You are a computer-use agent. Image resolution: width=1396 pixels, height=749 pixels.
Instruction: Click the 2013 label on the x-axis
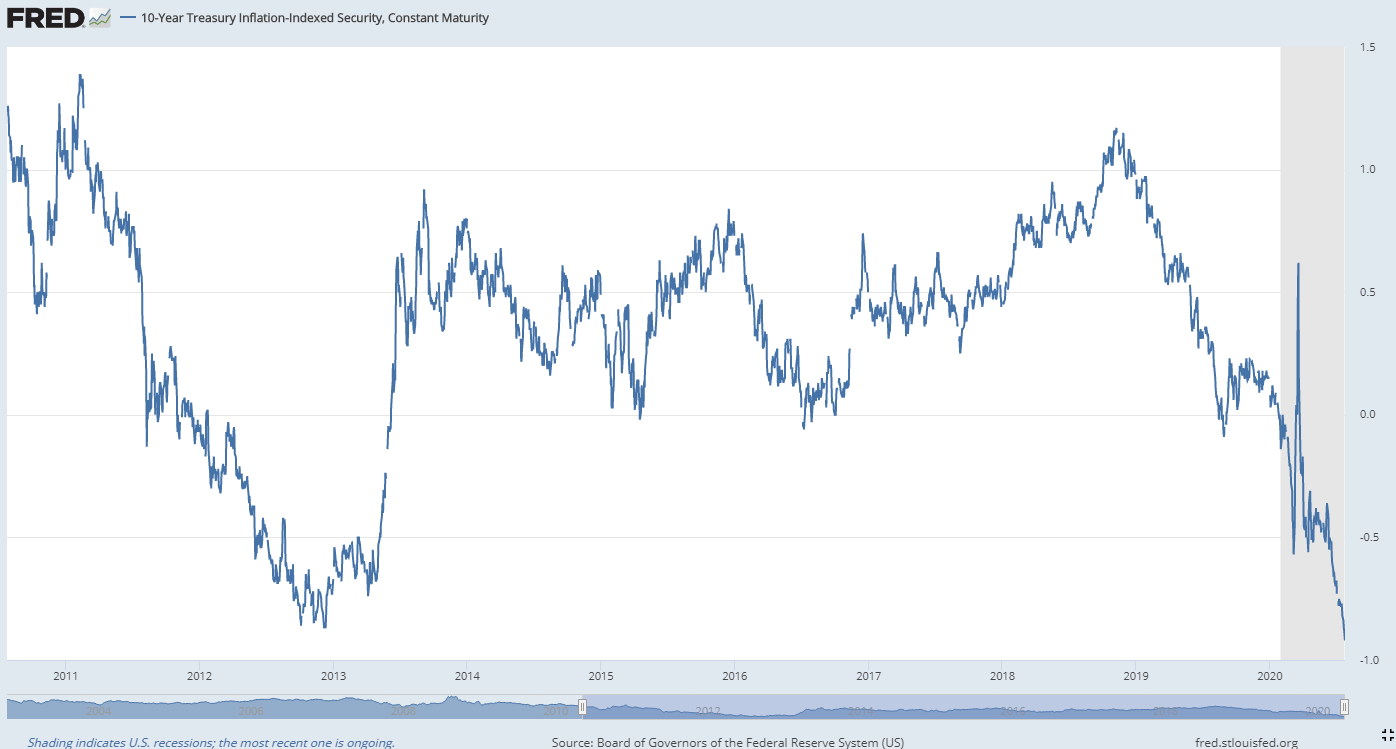[x=333, y=677]
